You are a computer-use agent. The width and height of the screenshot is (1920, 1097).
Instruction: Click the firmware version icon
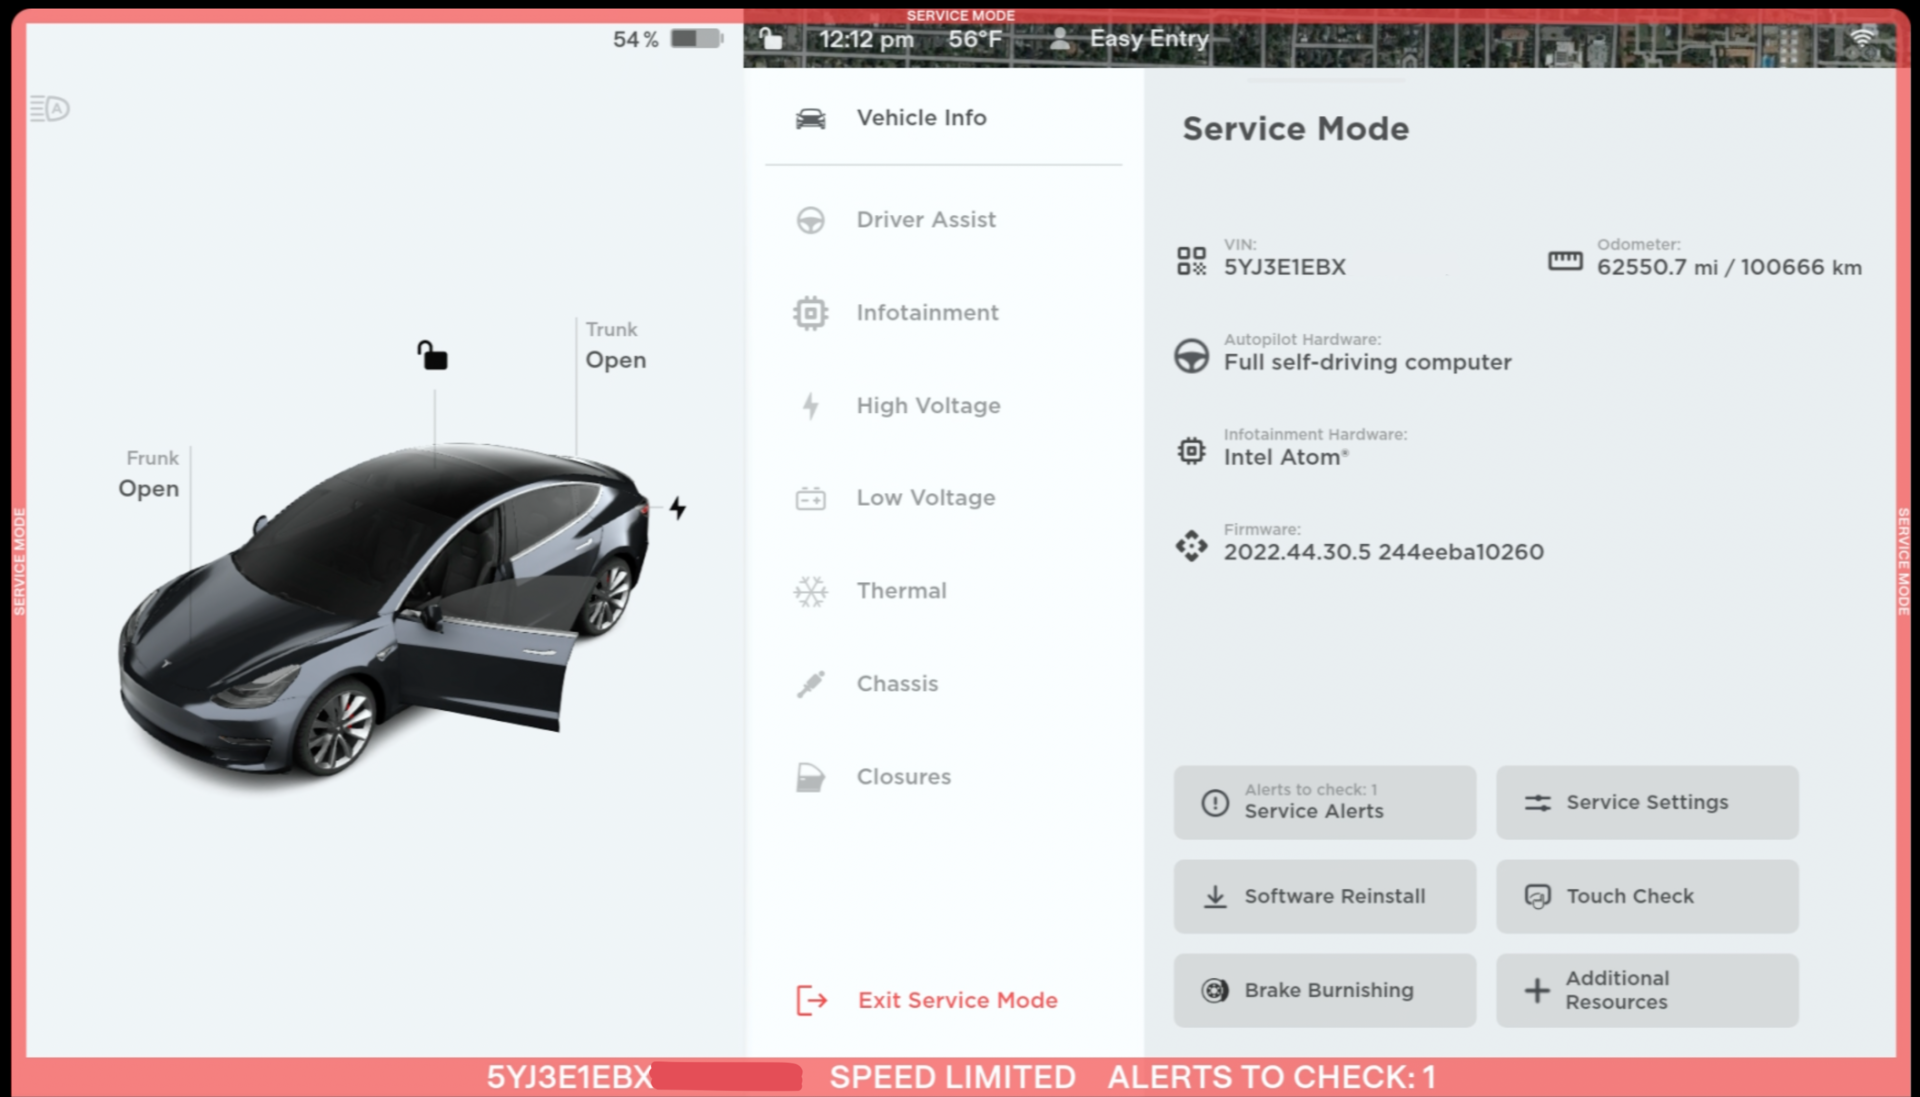click(1192, 545)
